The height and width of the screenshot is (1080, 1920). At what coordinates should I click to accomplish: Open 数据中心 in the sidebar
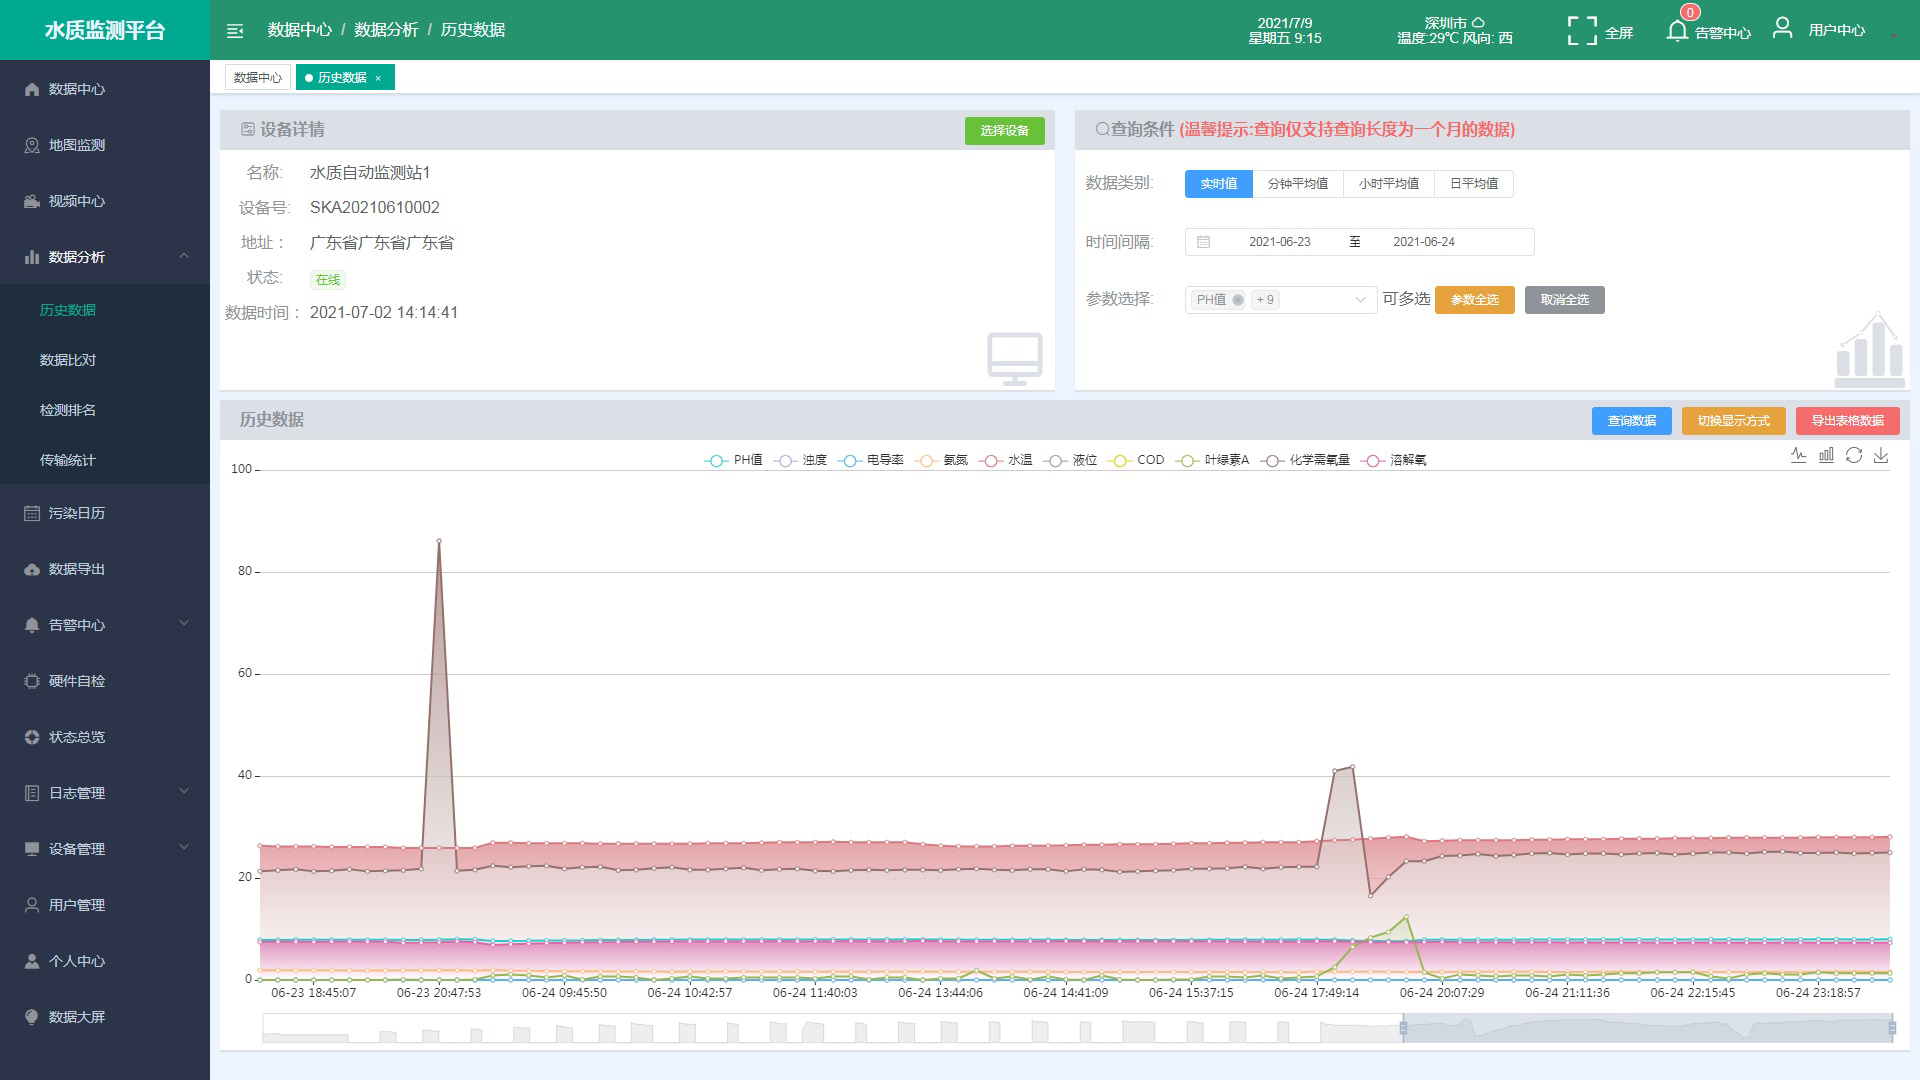(x=105, y=89)
